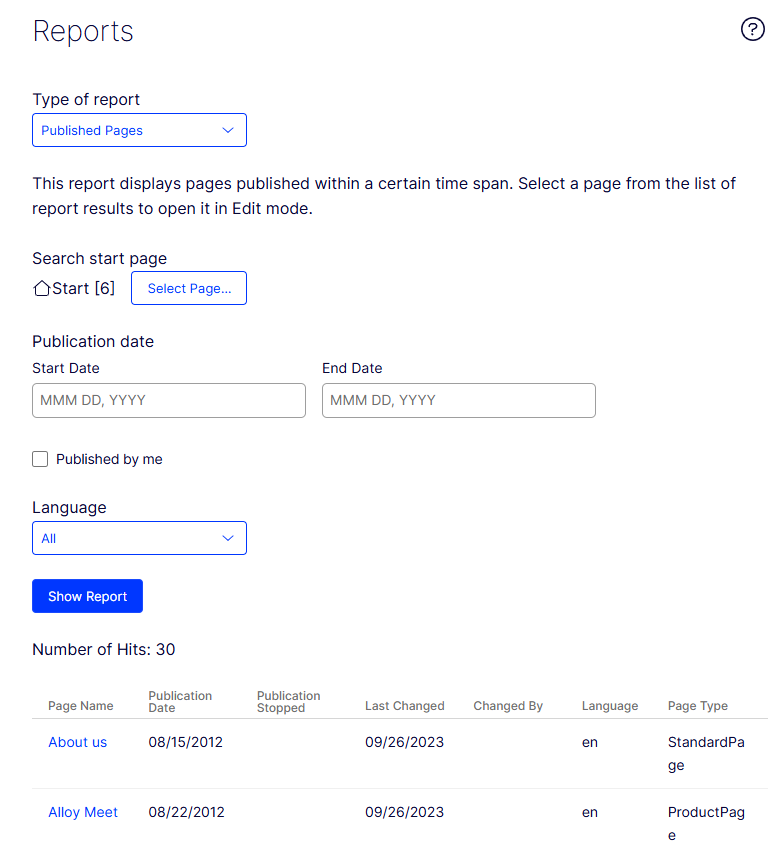This screenshot has height=853, width=784.
Task: Open the help question mark icon
Action: 752,29
